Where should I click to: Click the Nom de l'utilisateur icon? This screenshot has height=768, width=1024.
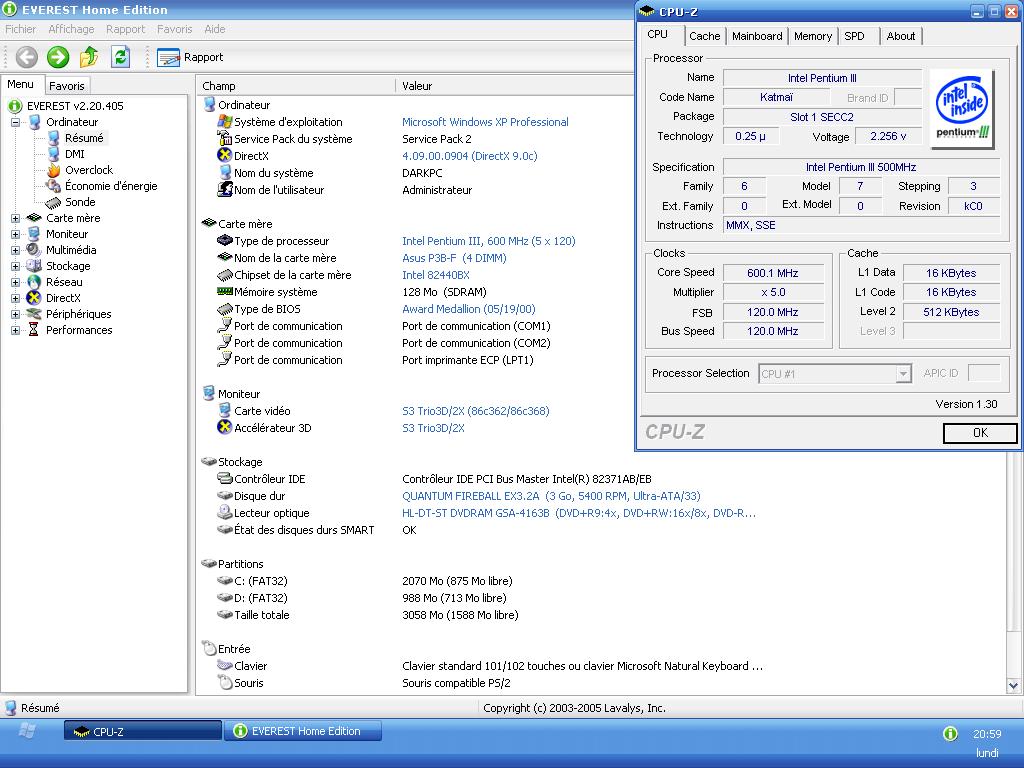tap(225, 189)
